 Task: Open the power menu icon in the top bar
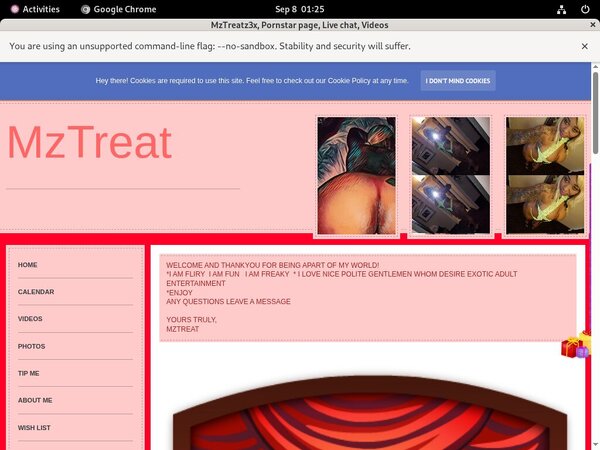pos(586,9)
